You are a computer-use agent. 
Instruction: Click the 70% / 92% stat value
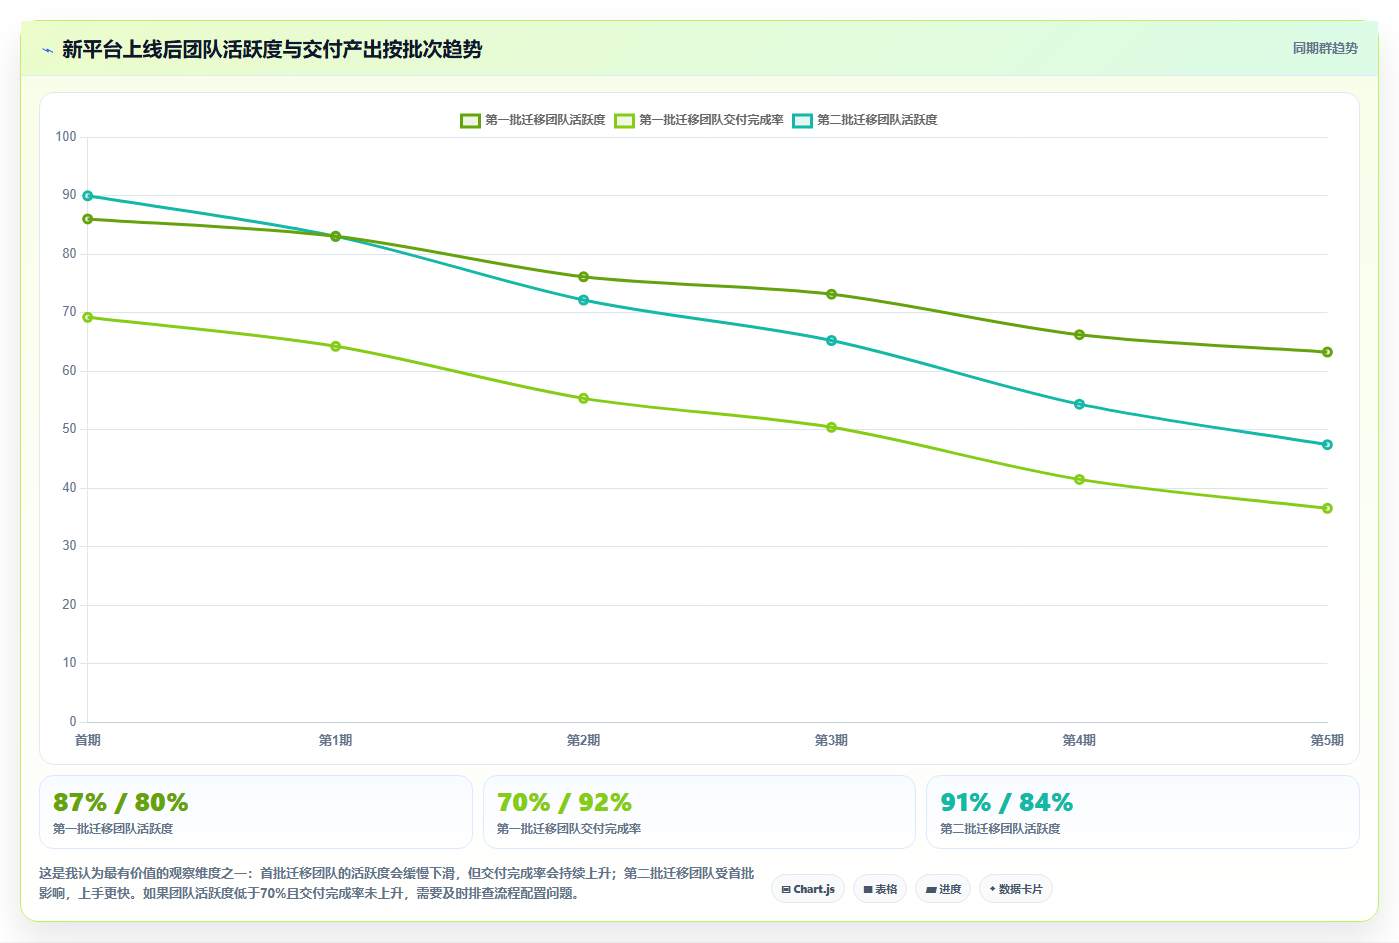tap(564, 803)
